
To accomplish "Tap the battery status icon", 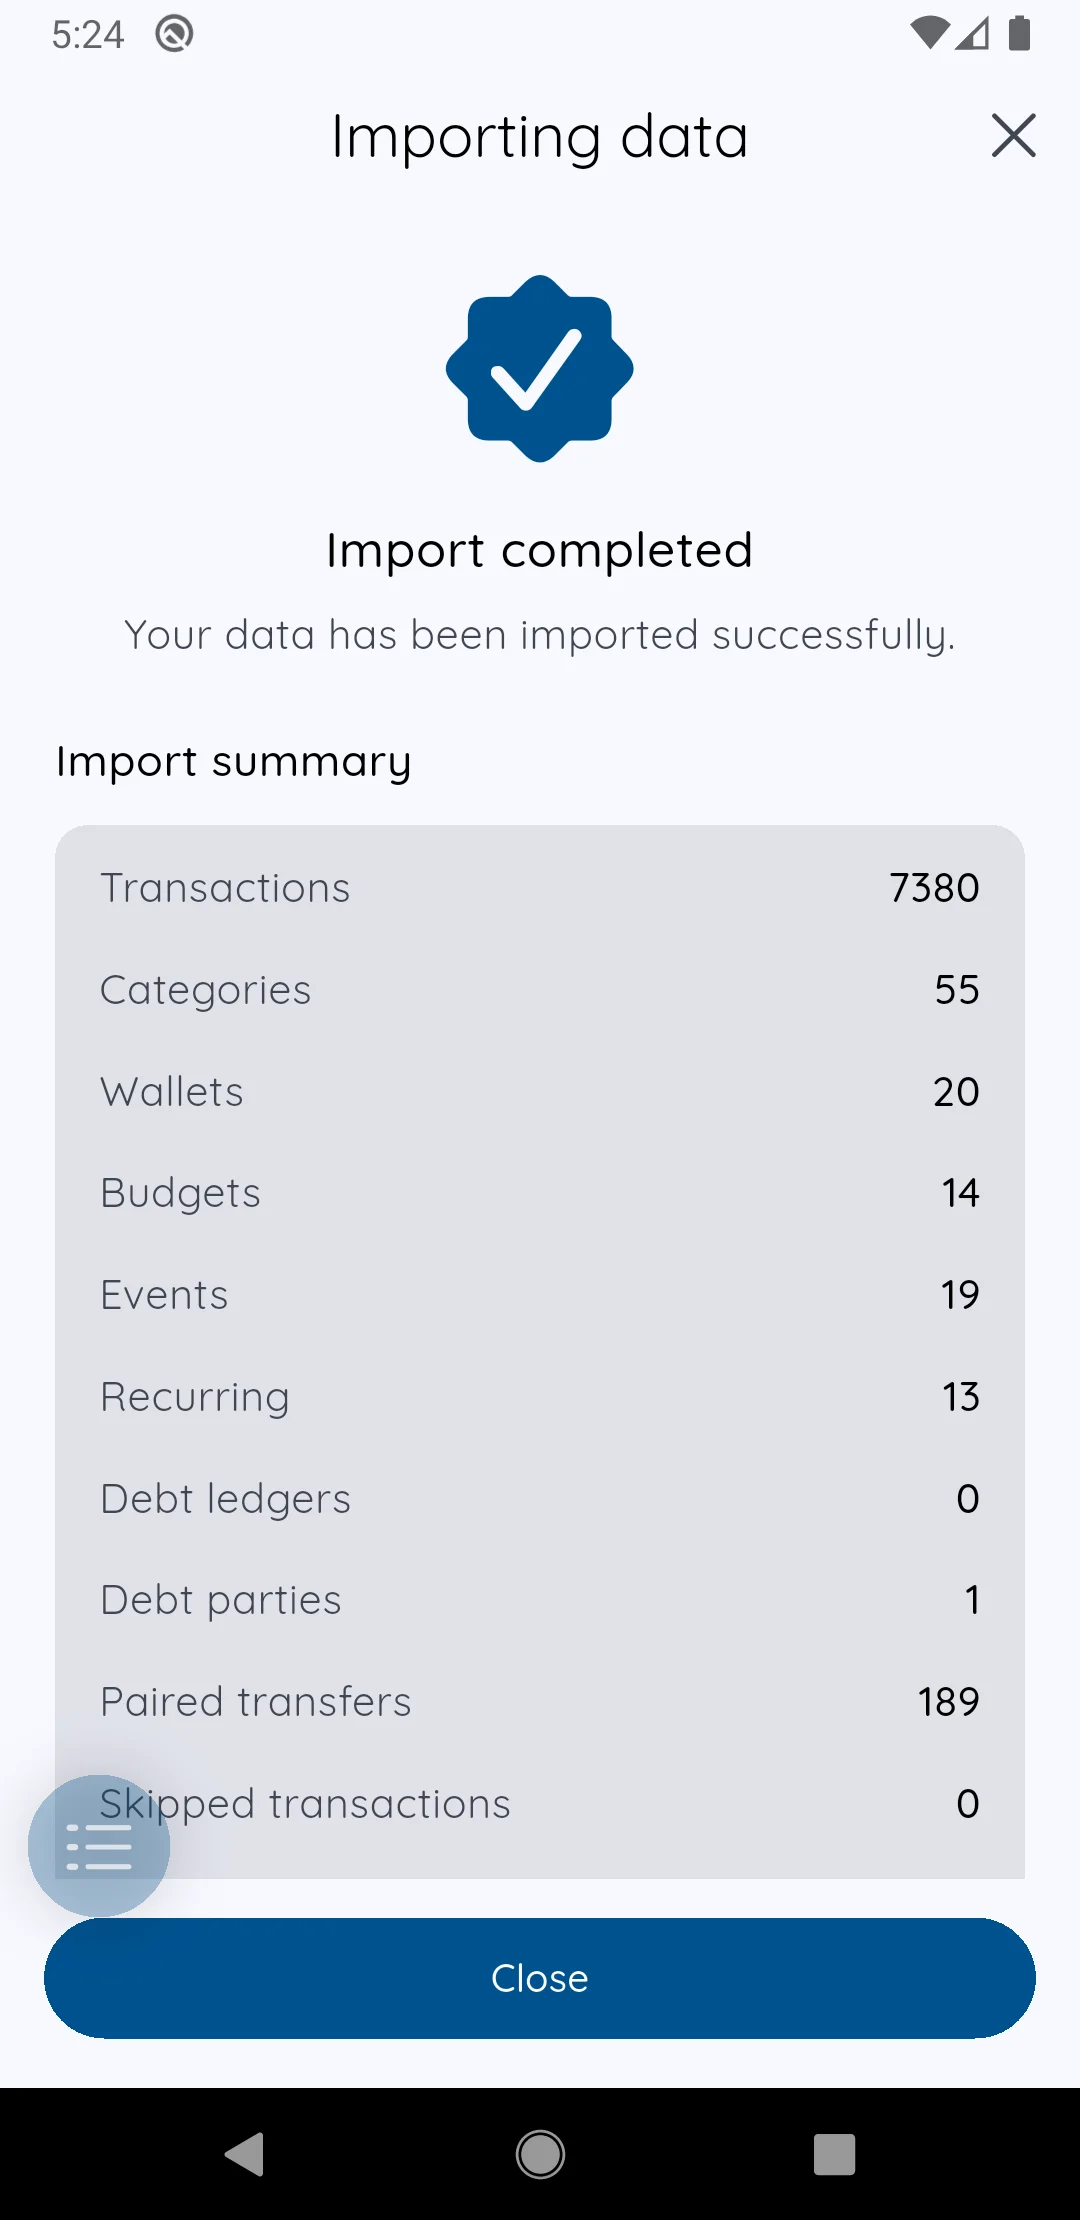I will coord(1019,33).
